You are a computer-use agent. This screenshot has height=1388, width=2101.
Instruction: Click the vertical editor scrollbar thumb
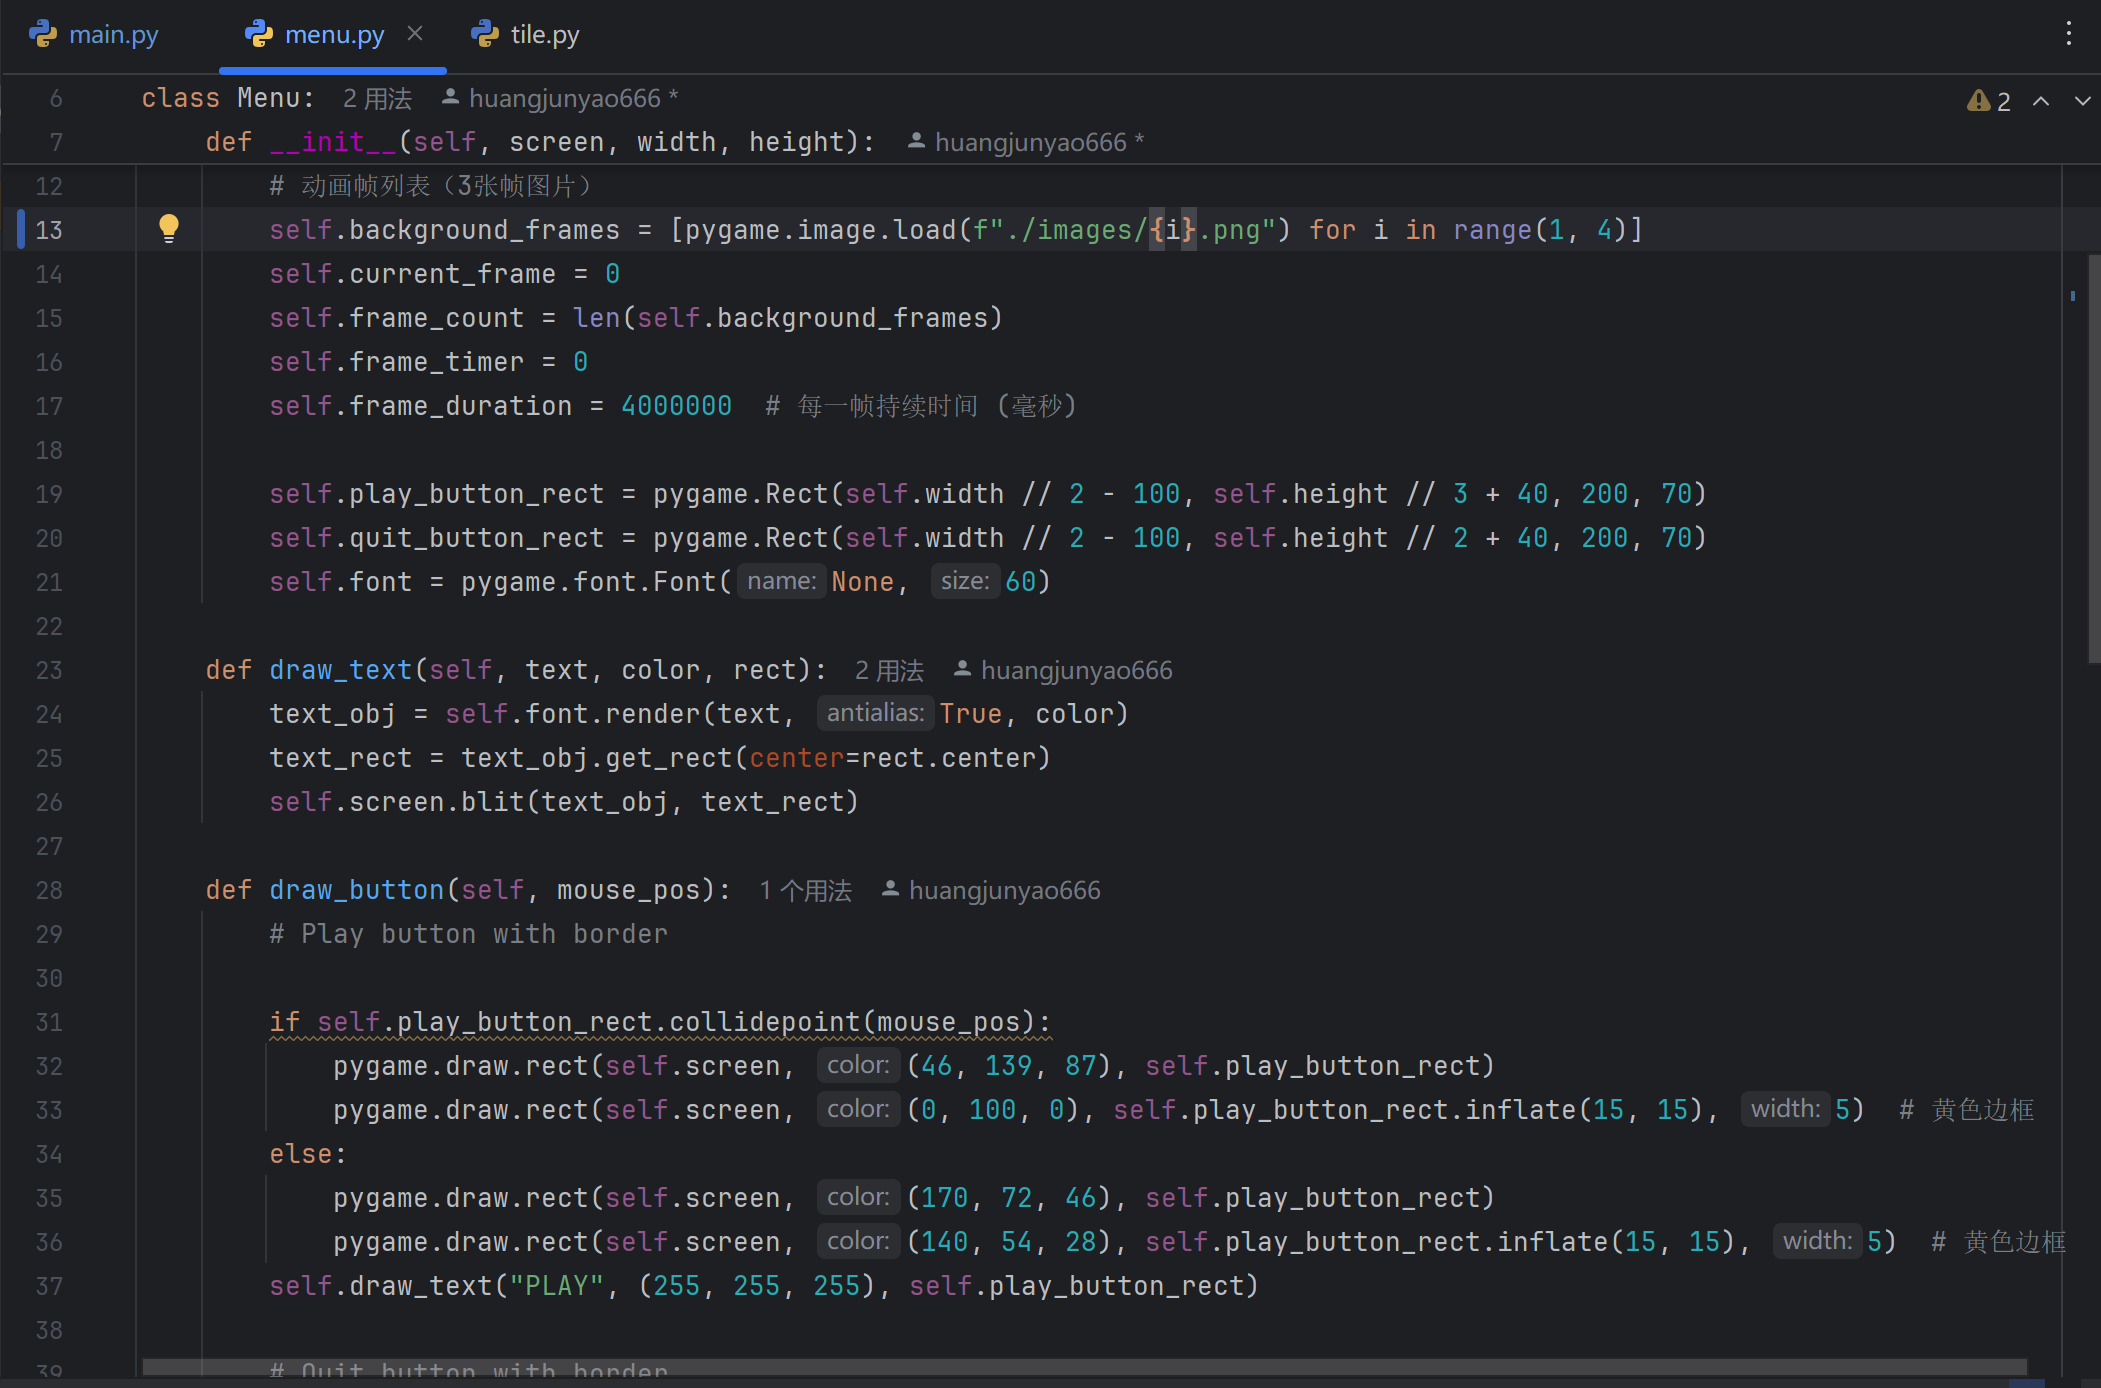(x=2094, y=460)
